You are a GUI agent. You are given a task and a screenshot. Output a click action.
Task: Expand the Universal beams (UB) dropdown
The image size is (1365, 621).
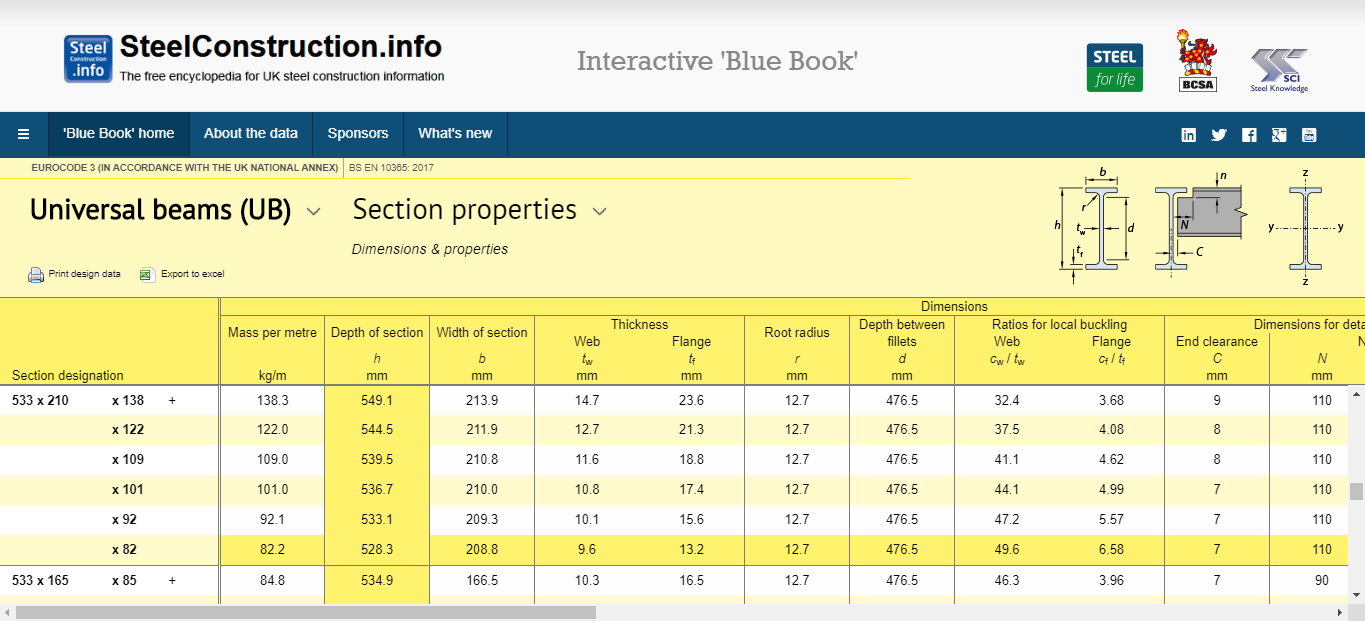(x=313, y=211)
